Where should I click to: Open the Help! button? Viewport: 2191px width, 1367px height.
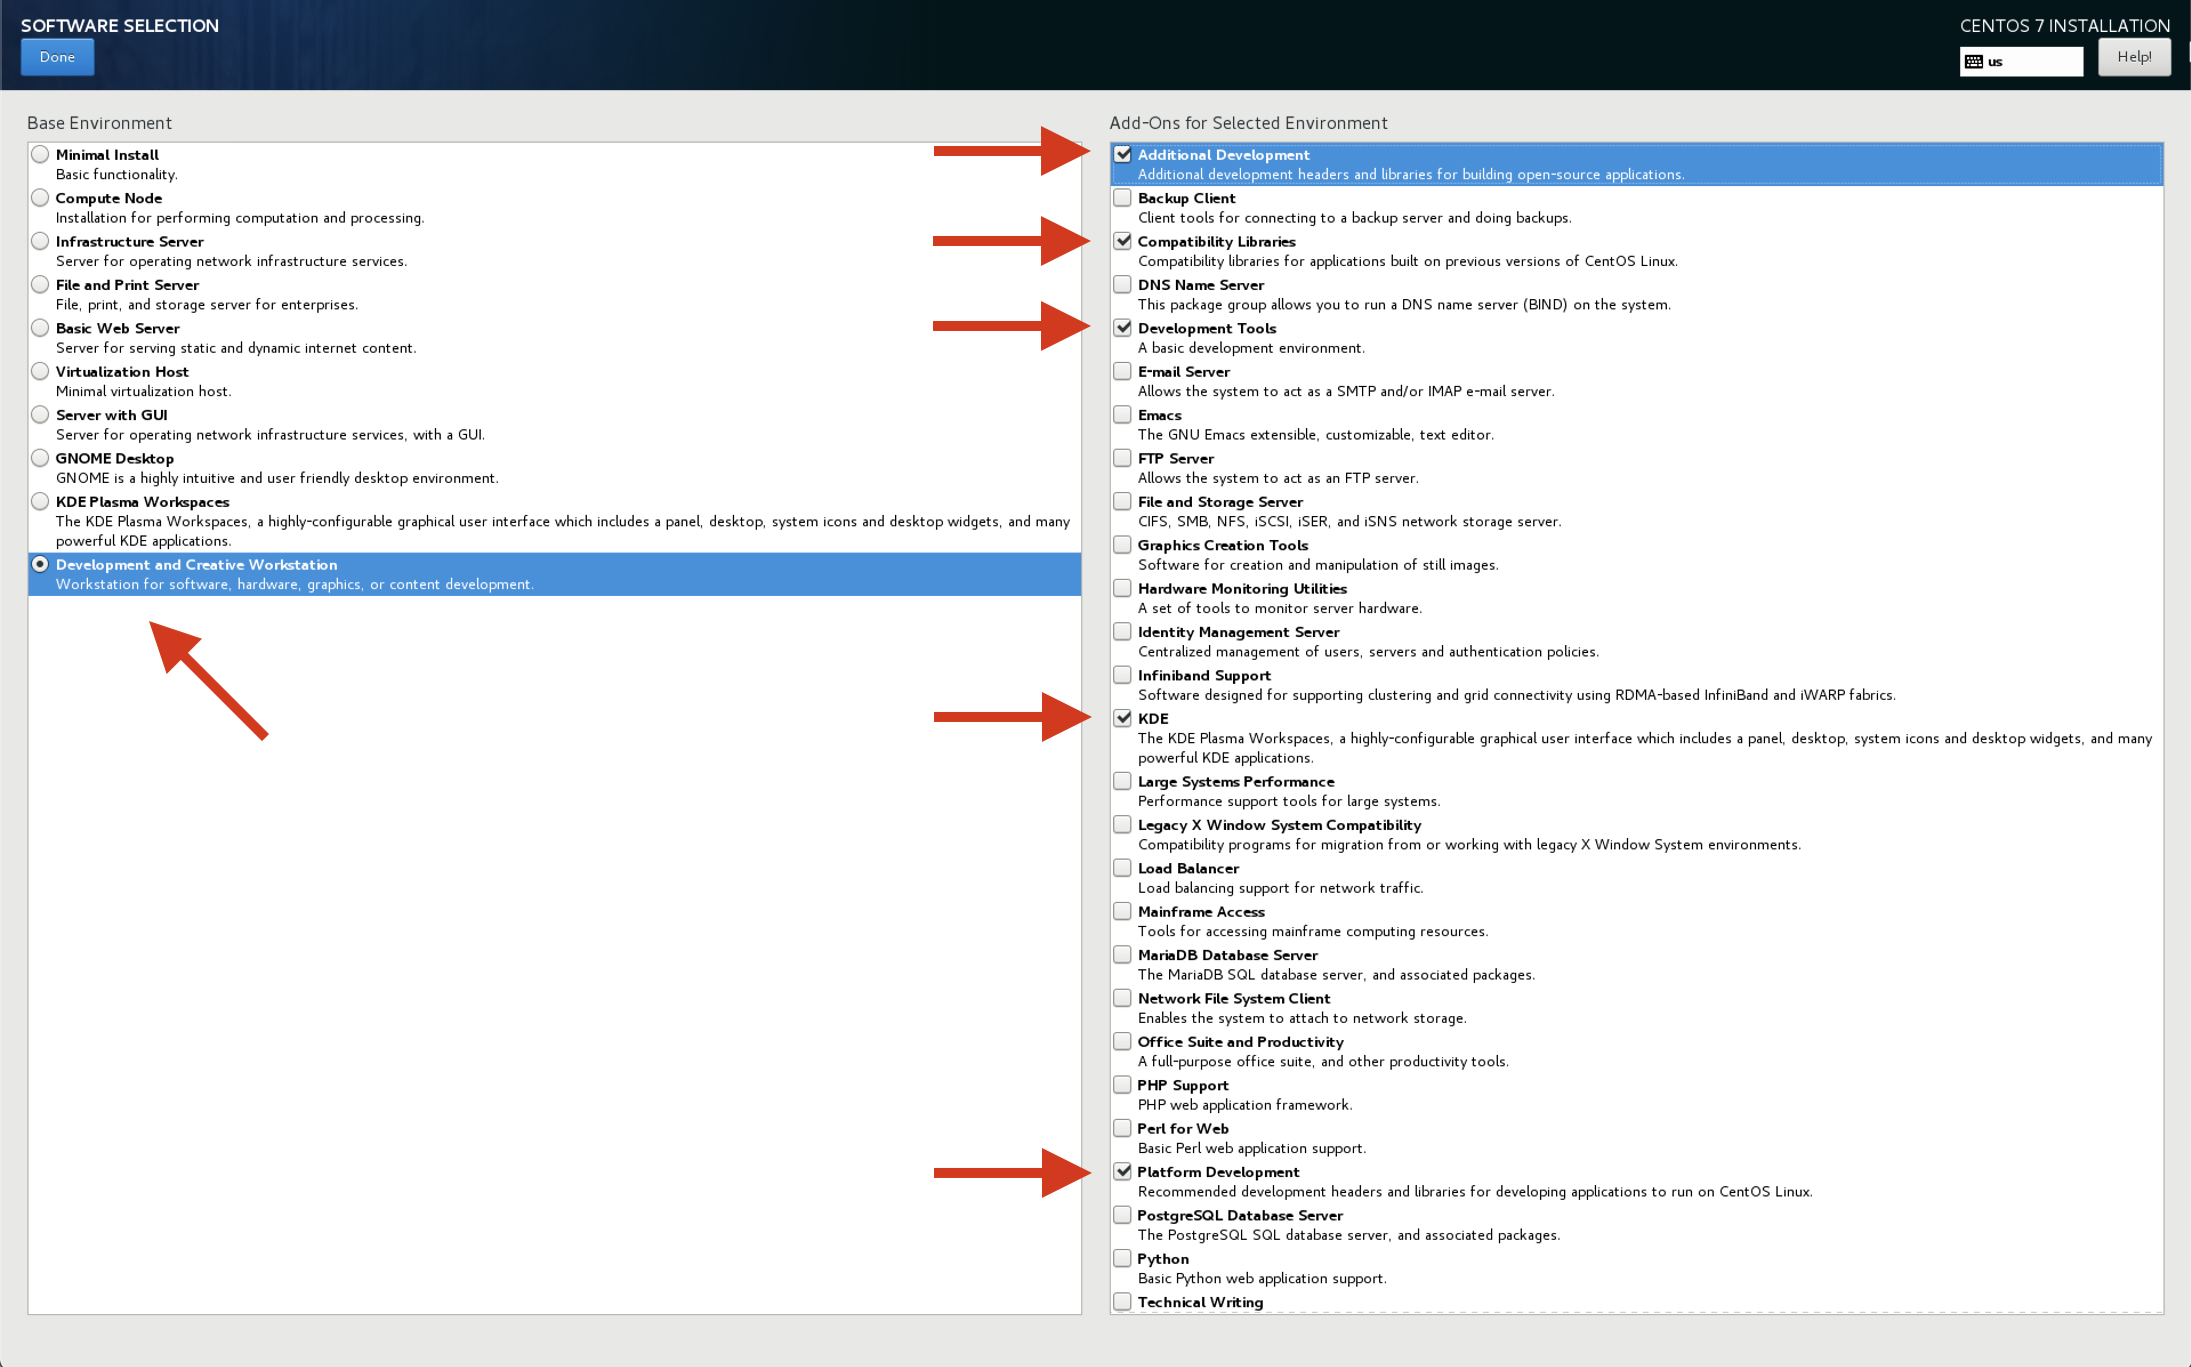point(2133,57)
